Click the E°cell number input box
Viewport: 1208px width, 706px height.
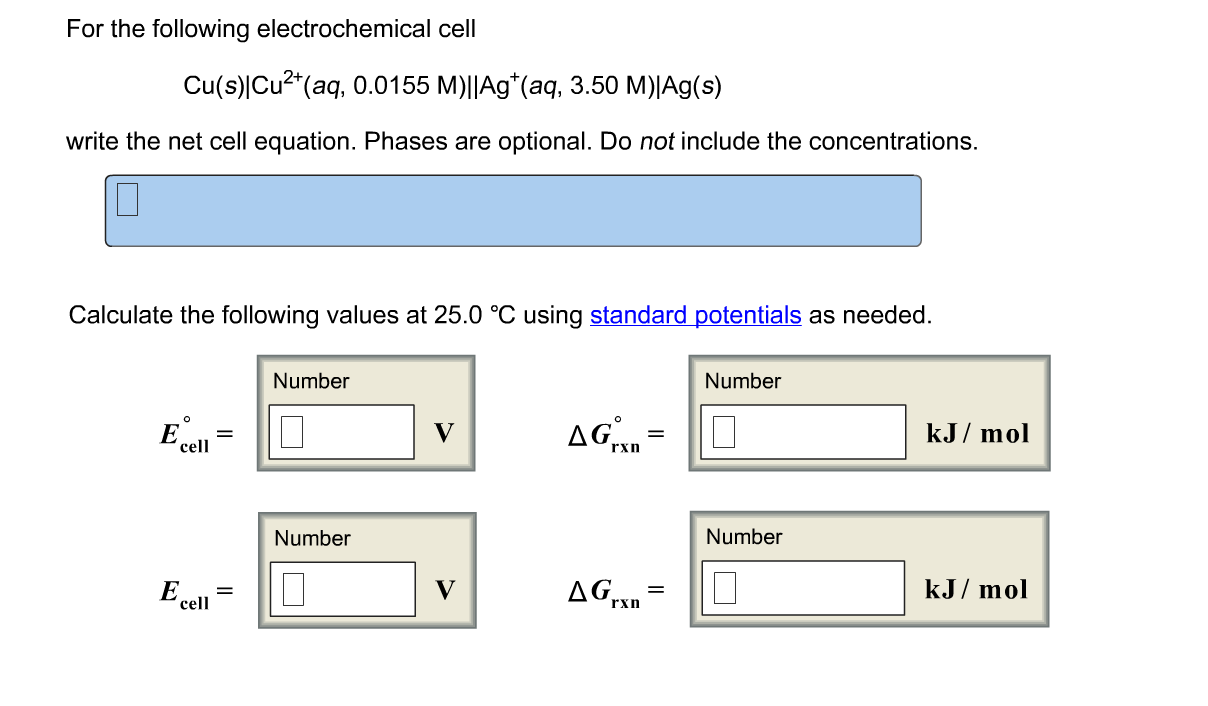pos(342,431)
